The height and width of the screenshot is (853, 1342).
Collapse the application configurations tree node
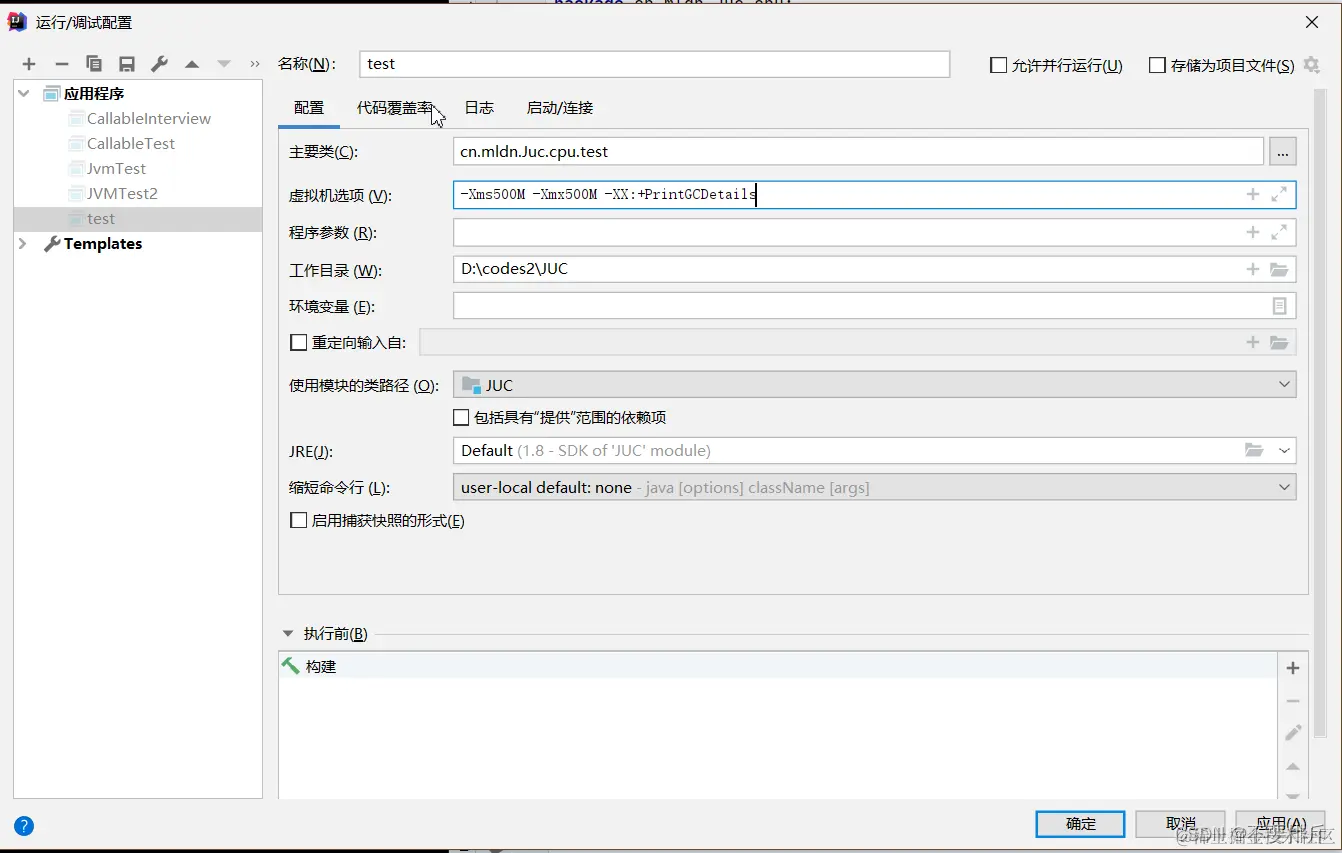click(23, 93)
